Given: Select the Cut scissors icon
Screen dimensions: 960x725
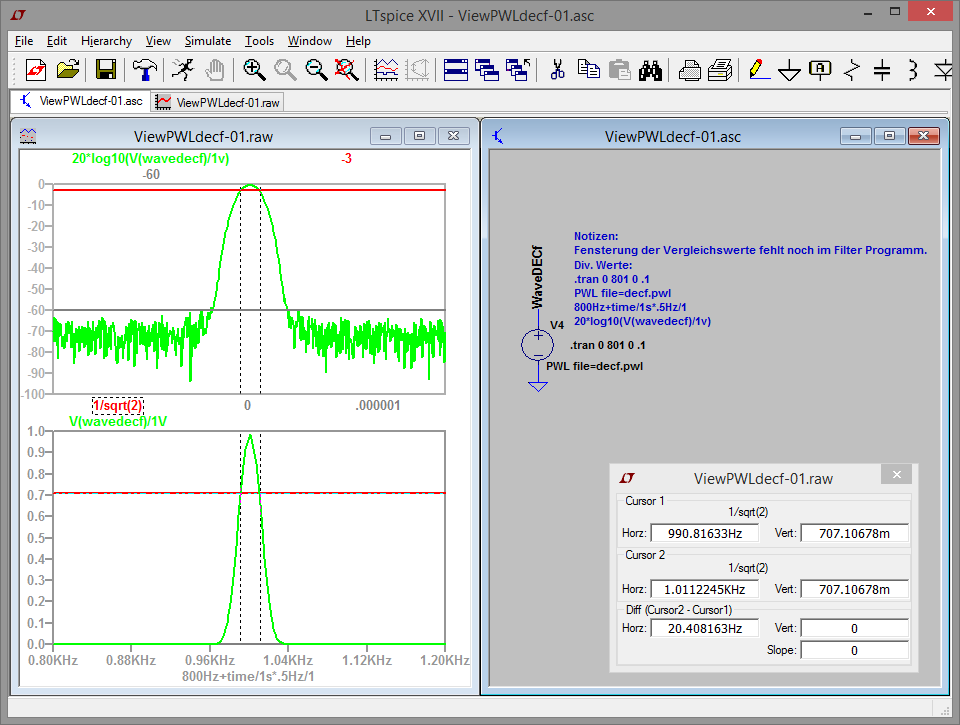Looking at the screenshot, I should point(557,70).
